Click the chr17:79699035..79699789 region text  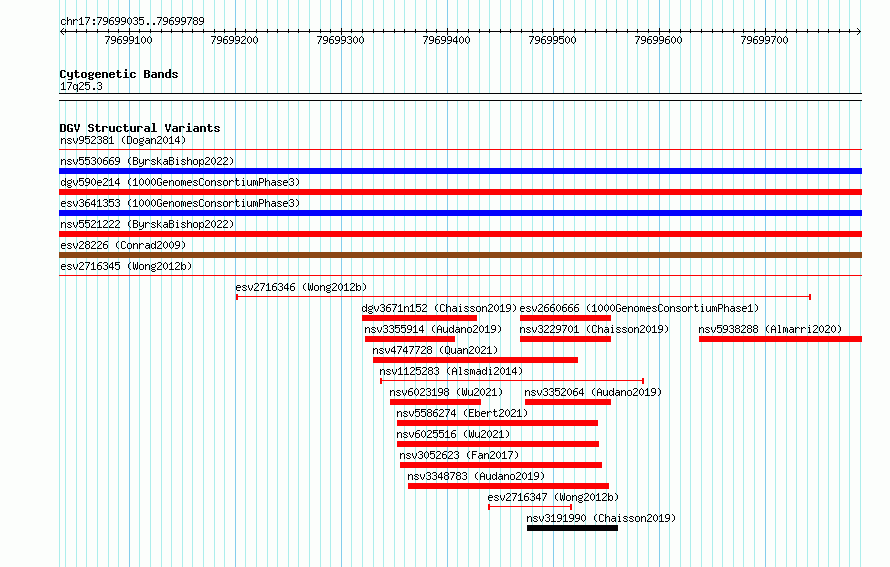pyautogui.click(x=132, y=21)
